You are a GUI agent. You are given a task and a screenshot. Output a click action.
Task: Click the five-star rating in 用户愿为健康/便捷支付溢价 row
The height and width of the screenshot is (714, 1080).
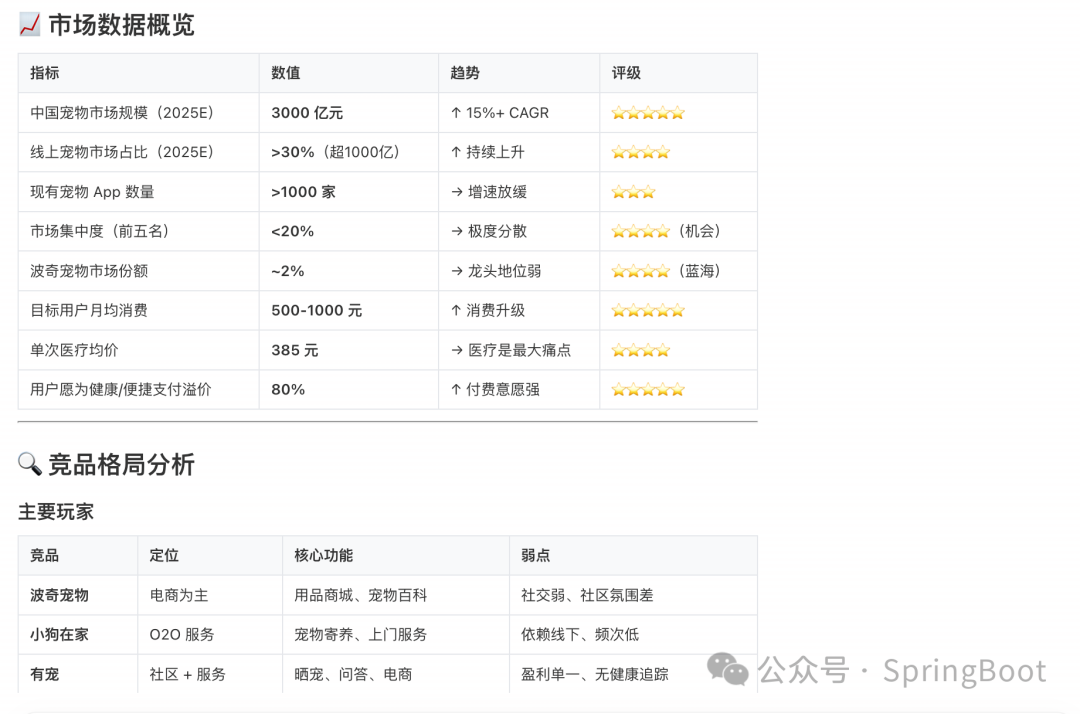point(648,390)
